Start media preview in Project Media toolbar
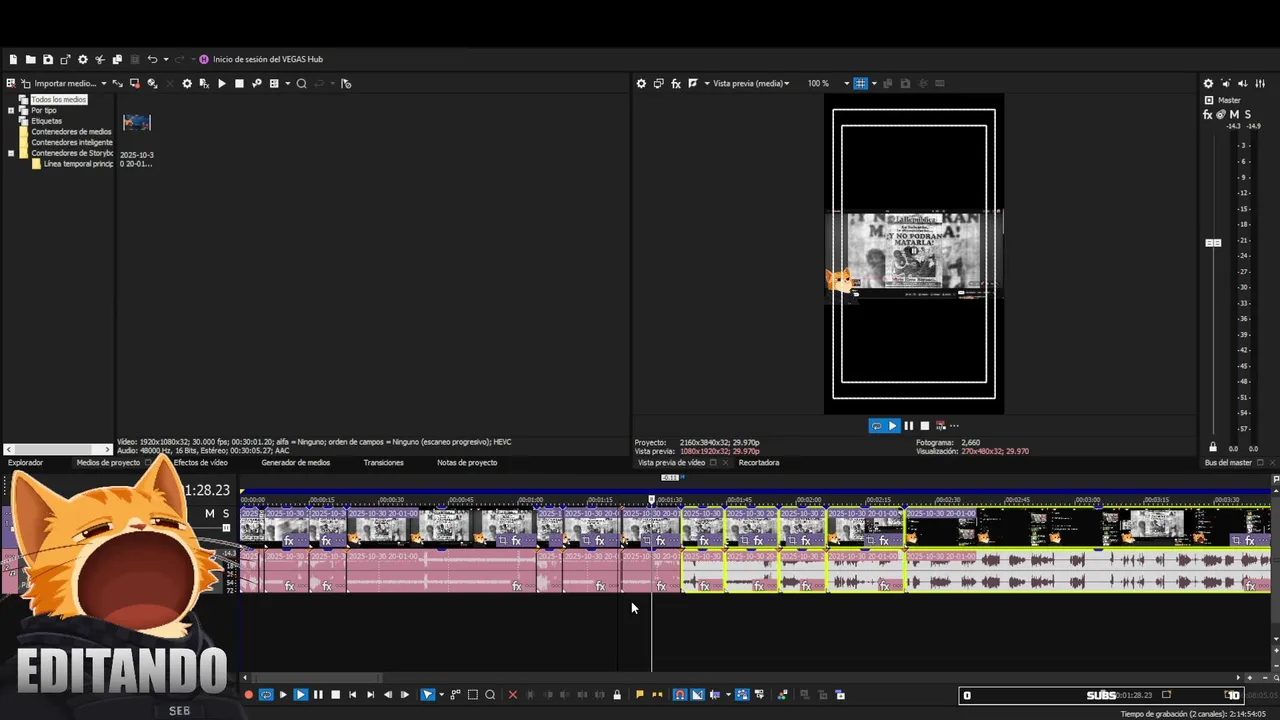Screen dimensions: 1280x720 pos(222,84)
